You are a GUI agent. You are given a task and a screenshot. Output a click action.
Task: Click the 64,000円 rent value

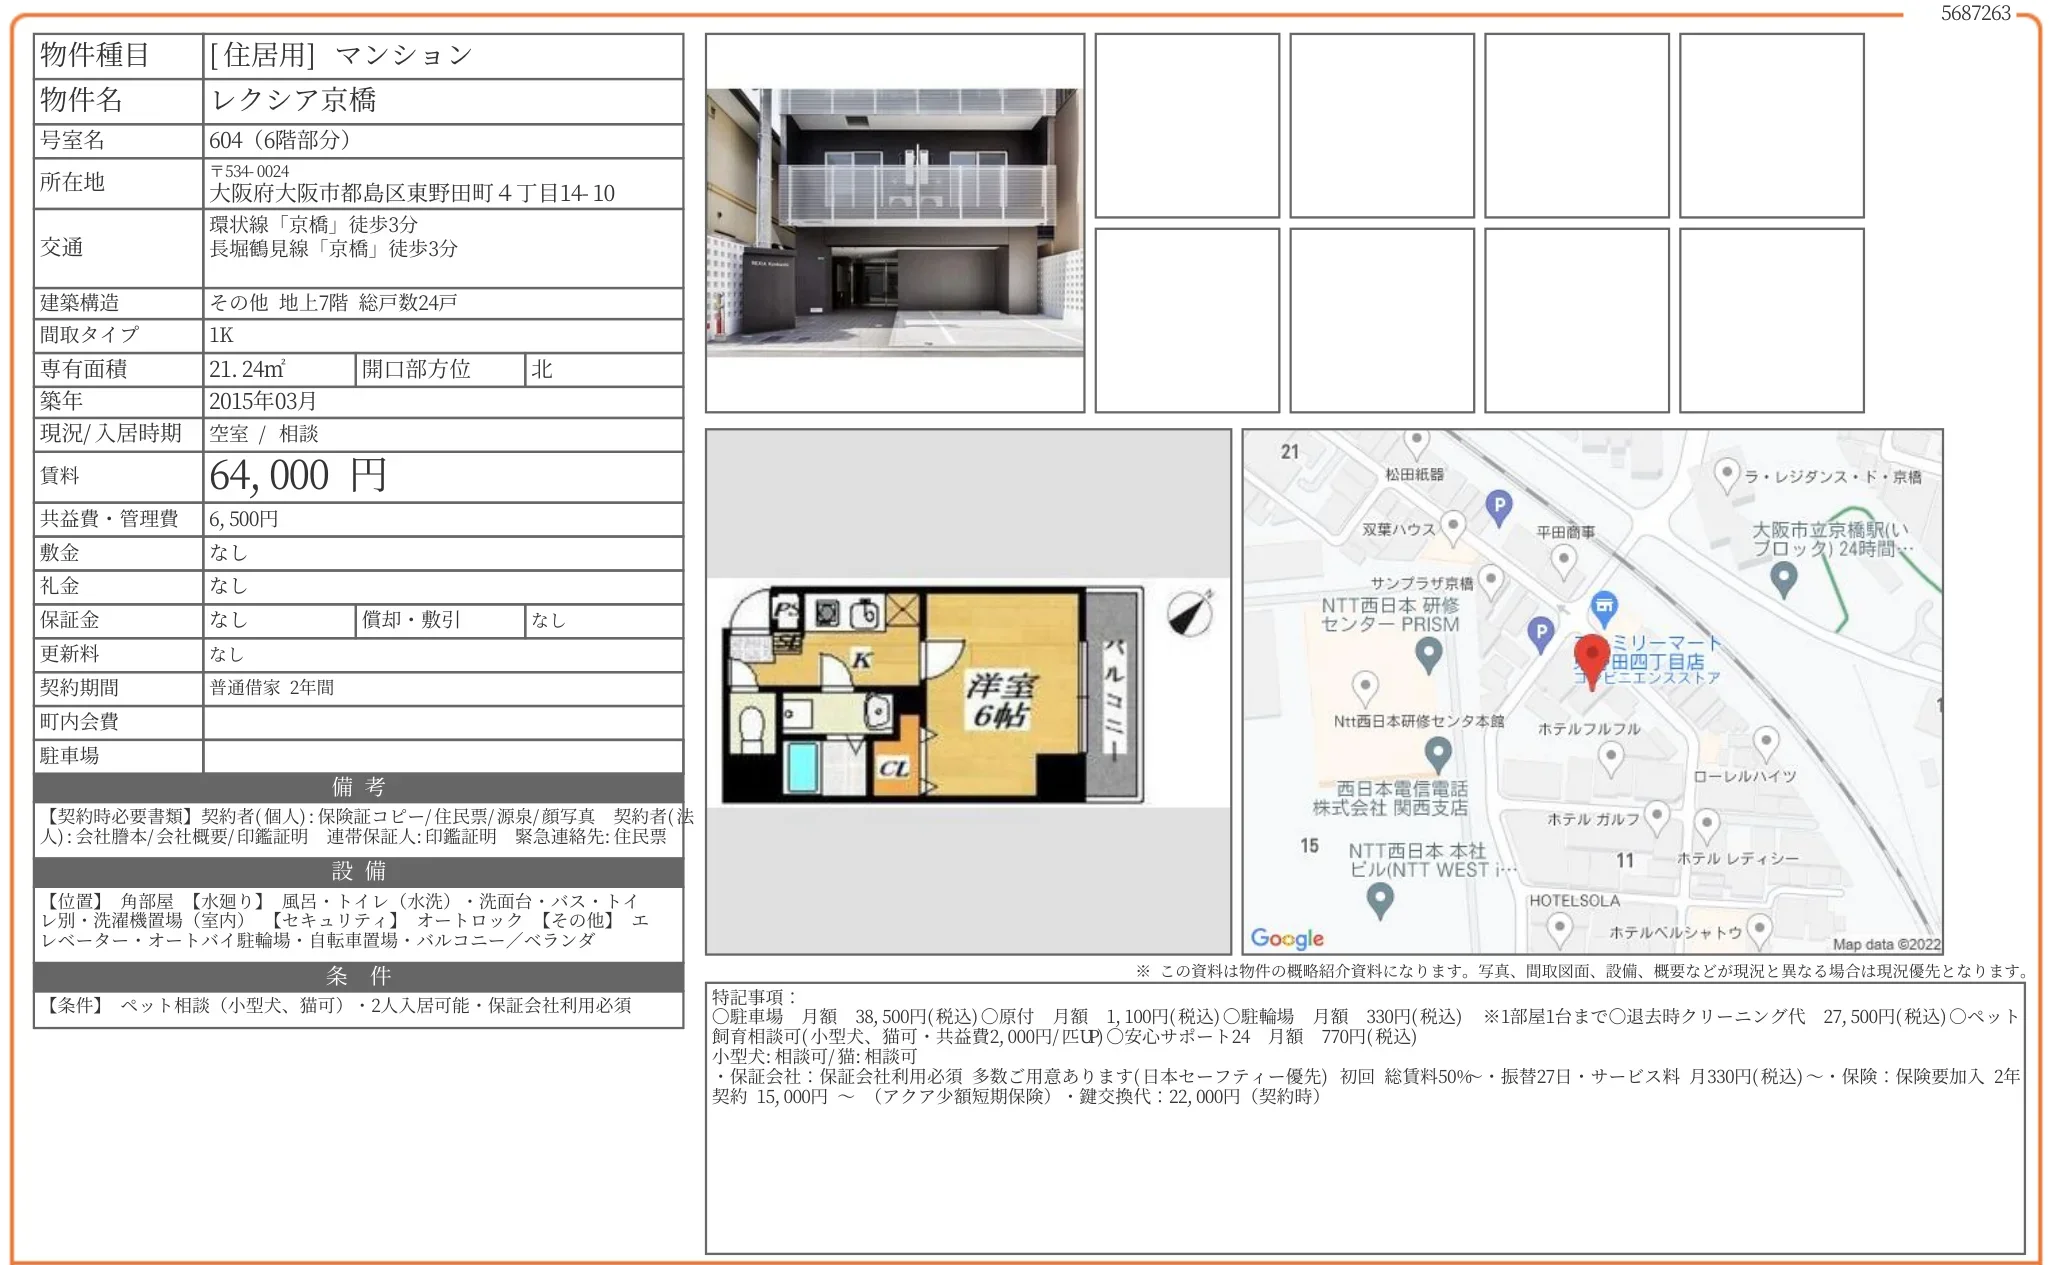point(297,476)
